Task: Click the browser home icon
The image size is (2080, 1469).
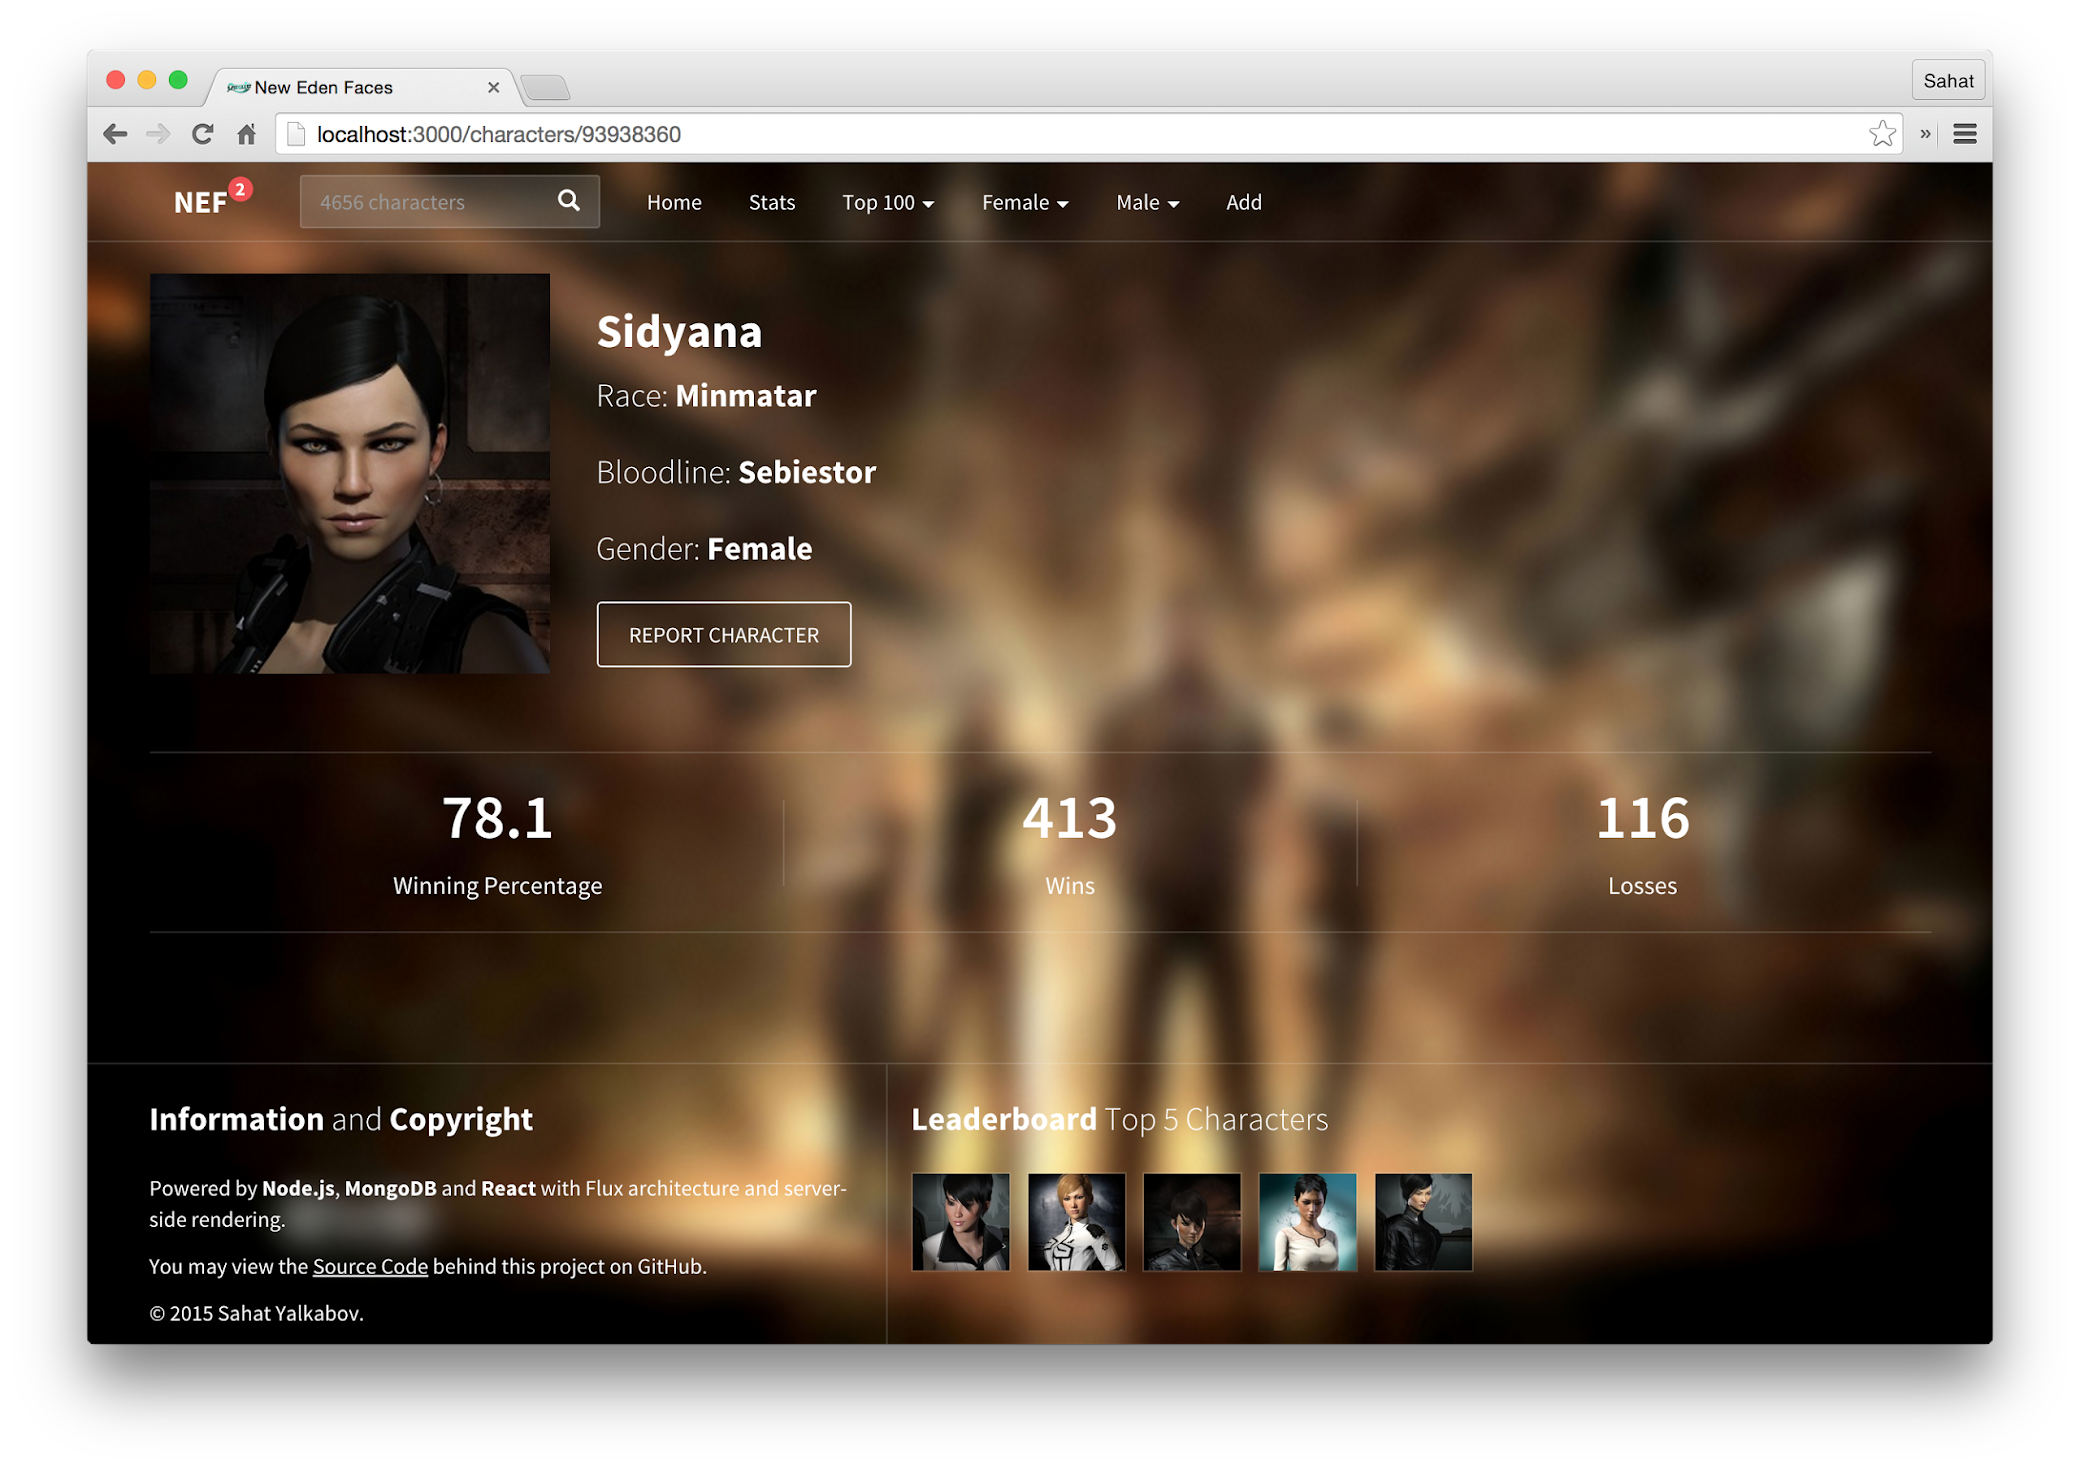Action: tap(246, 134)
